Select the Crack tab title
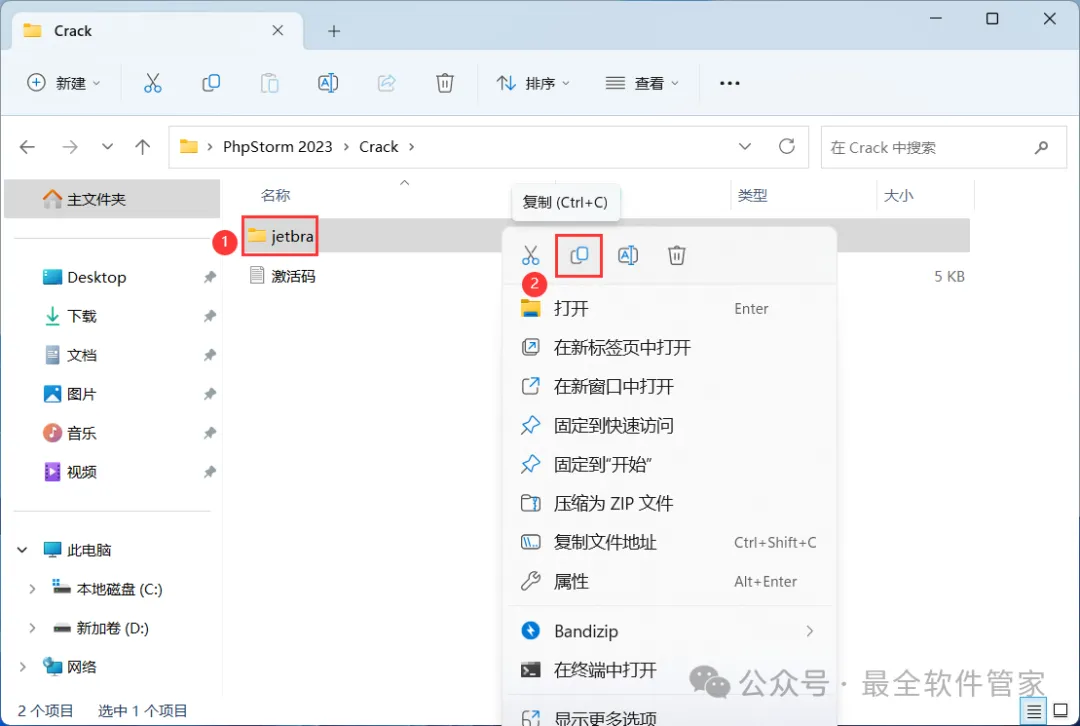 tap(73, 31)
